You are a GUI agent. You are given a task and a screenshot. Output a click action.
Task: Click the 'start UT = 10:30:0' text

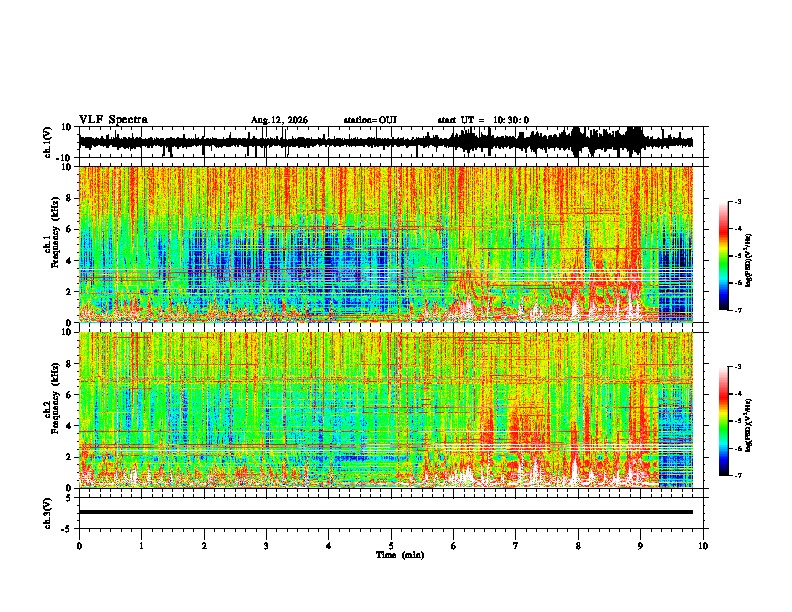coord(483,120)
